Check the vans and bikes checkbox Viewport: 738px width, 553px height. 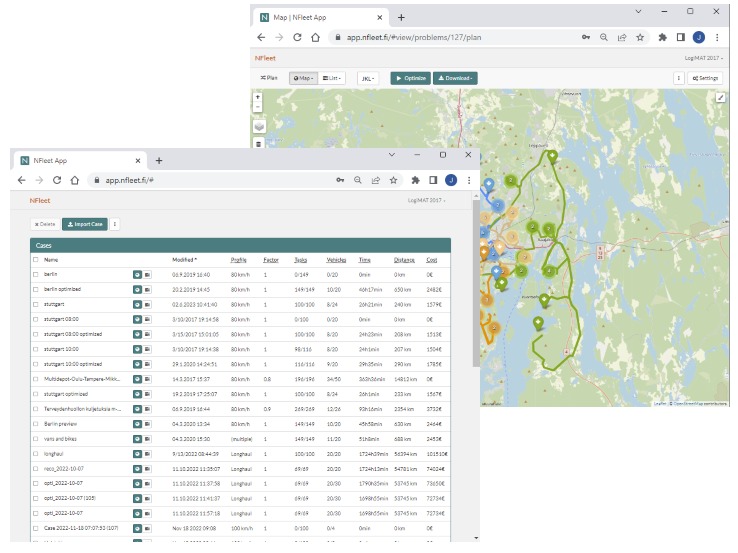[x=35, y=439]
